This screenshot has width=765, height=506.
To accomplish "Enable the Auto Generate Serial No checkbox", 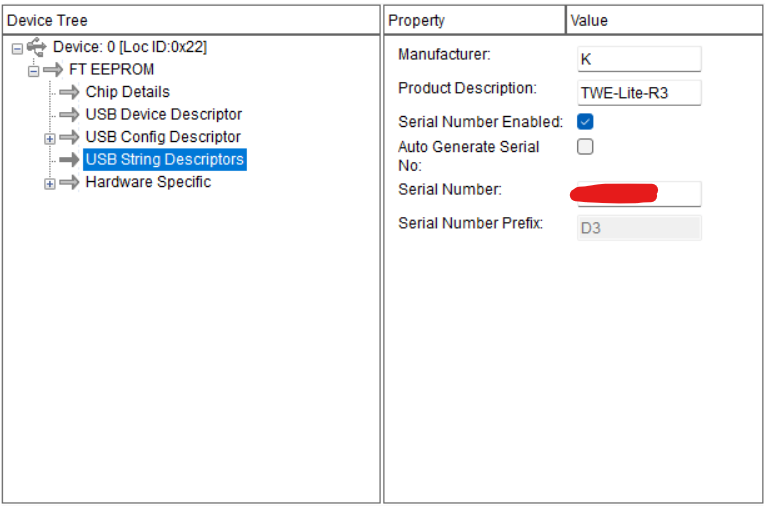I will [x=586, y=147].
